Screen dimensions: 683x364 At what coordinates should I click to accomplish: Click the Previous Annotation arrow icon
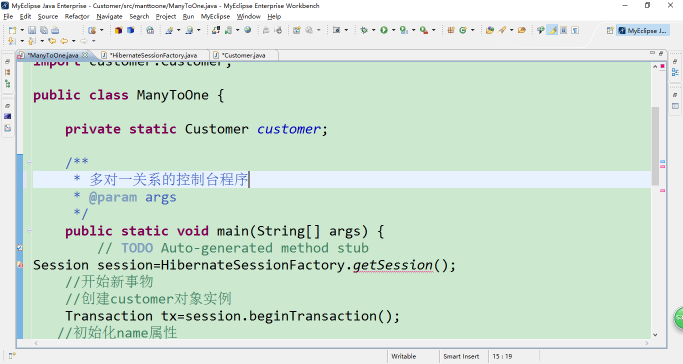pyautogui.click(x=32, y=41)
